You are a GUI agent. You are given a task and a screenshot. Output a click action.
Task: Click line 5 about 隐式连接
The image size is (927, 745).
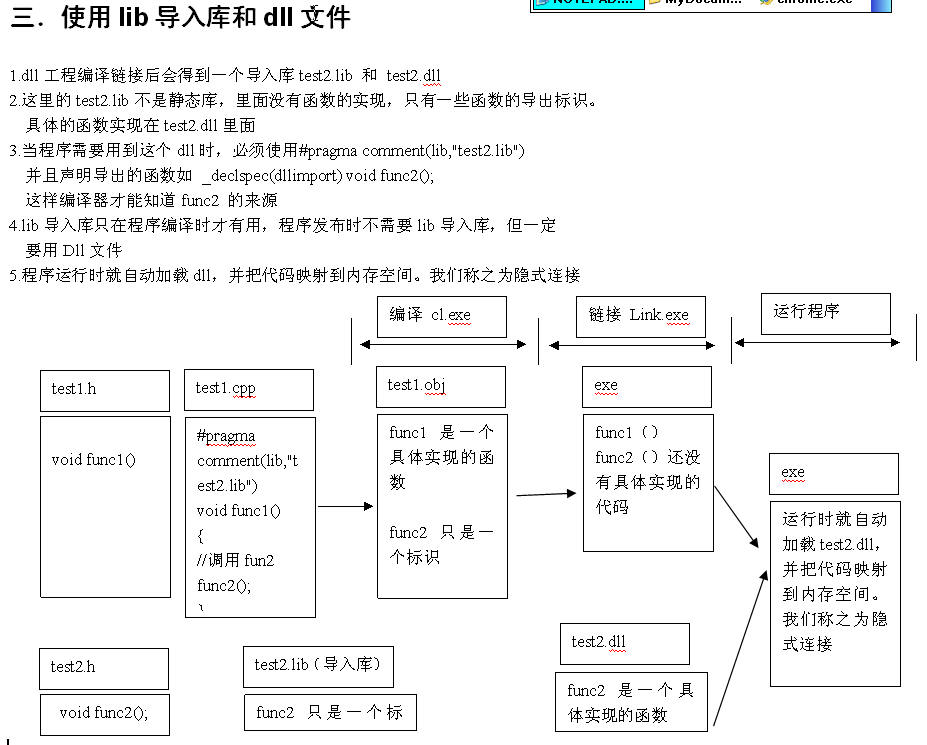[x=294, y=275]
